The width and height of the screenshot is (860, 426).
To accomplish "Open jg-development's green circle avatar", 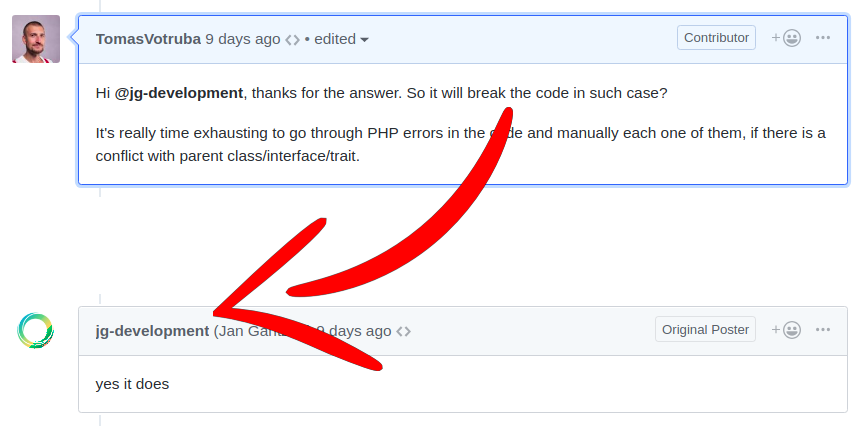I will 36,331.
